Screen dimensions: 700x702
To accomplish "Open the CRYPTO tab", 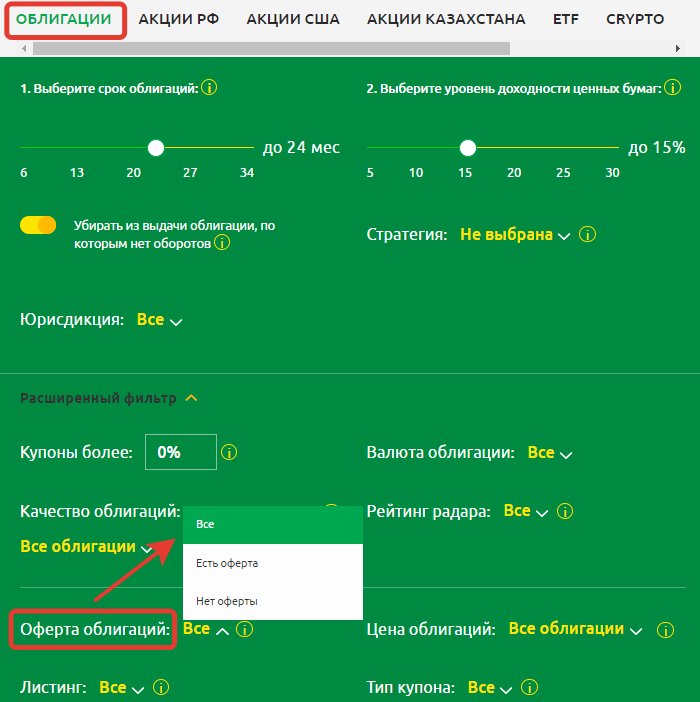I will tap(634, 19).
